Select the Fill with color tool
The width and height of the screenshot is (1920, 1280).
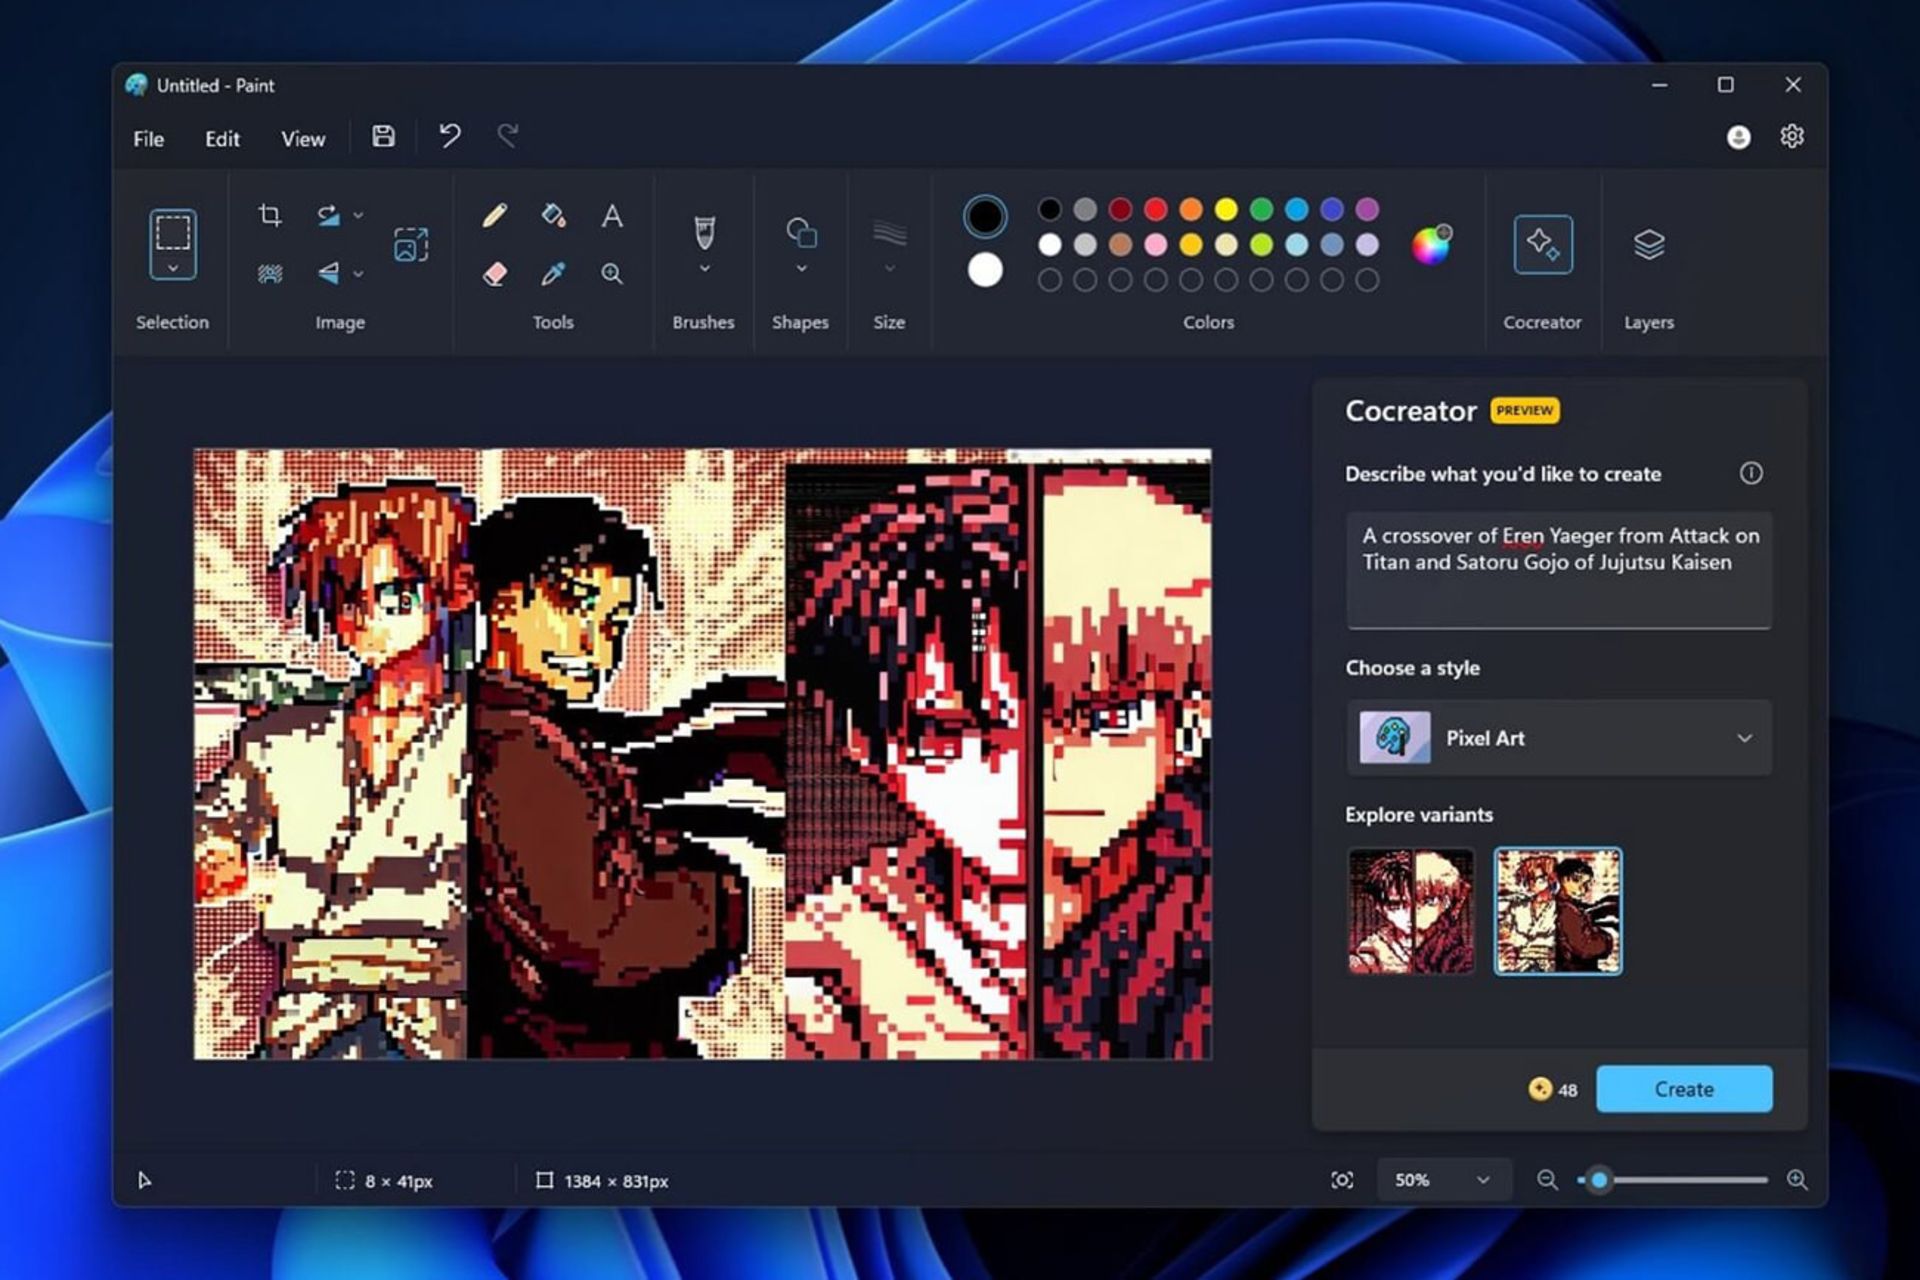(554, 216)
